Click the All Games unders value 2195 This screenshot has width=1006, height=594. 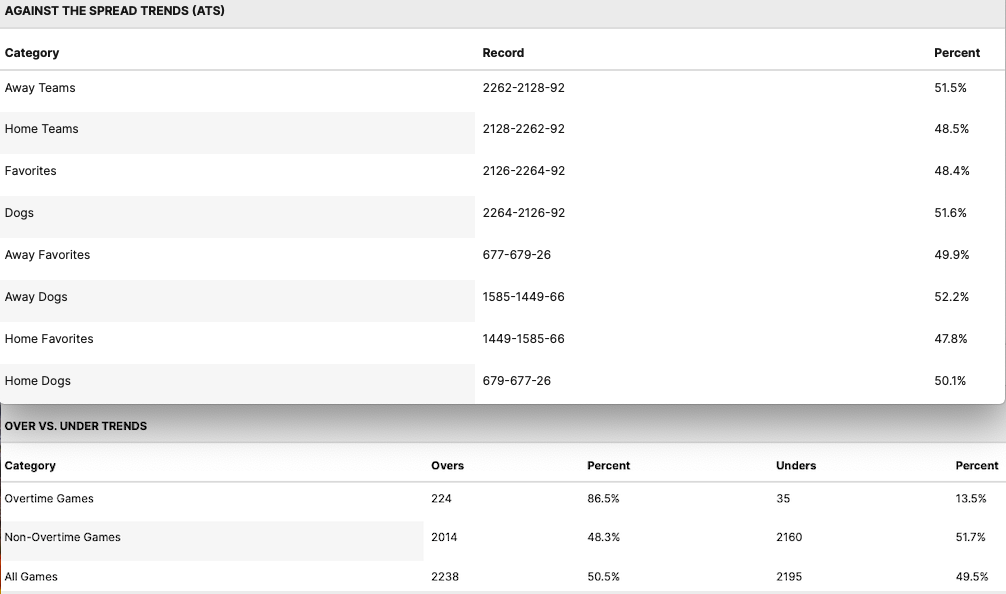click(x=789, y=577)
